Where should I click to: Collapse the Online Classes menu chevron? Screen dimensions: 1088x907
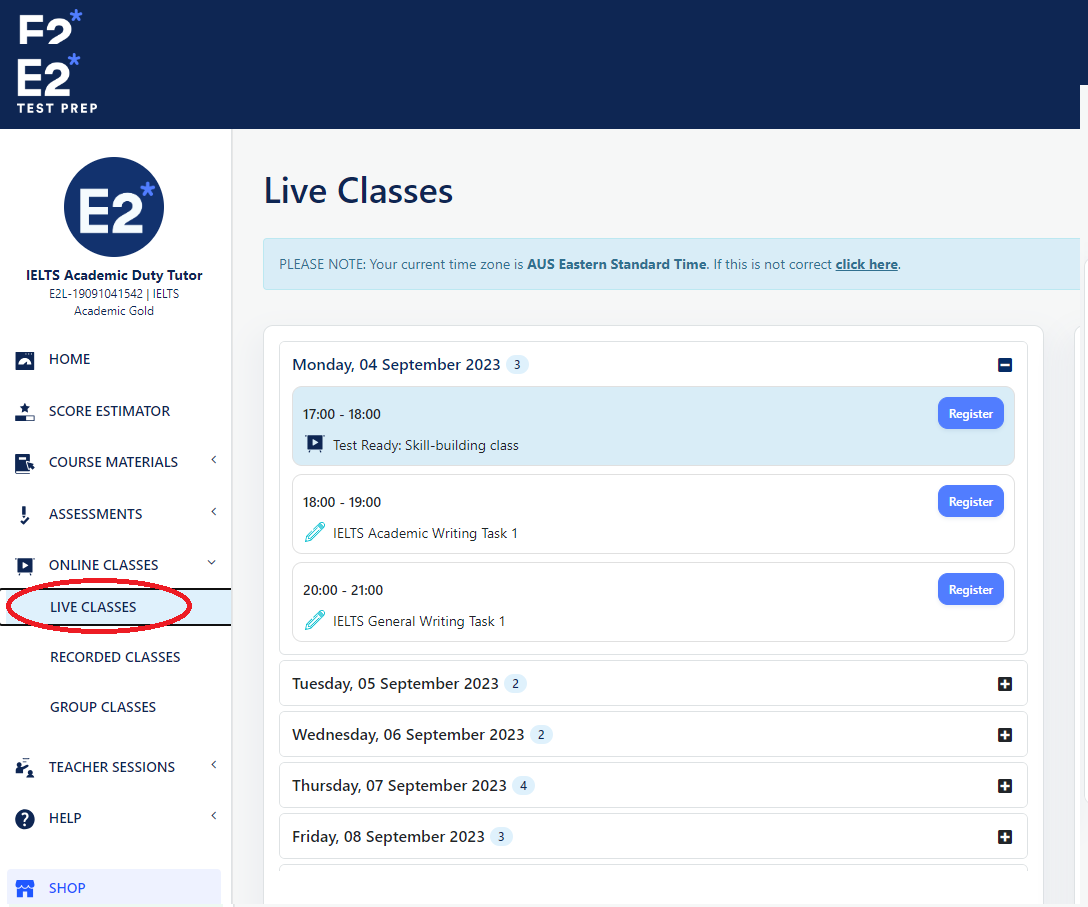point(211,563)
